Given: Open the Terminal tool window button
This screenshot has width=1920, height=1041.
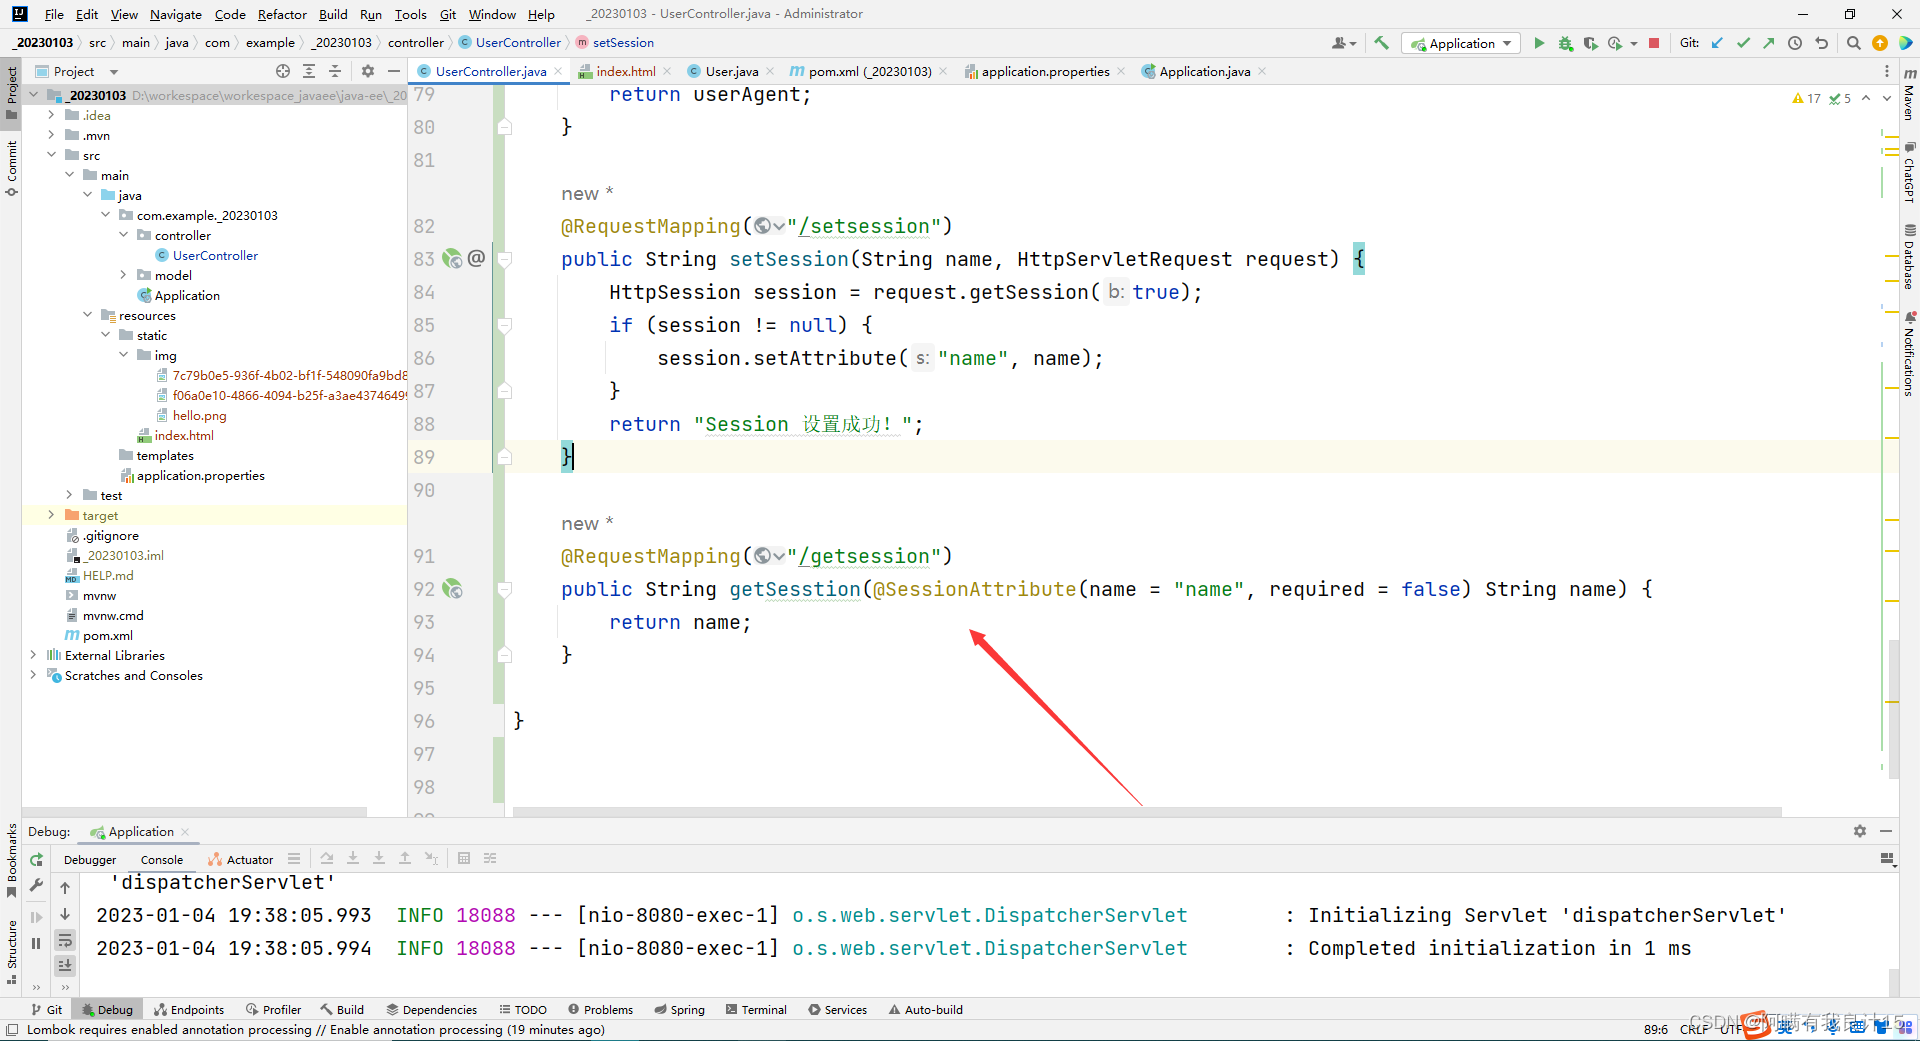Looking at the screenshot, I should pos(756,1009).
